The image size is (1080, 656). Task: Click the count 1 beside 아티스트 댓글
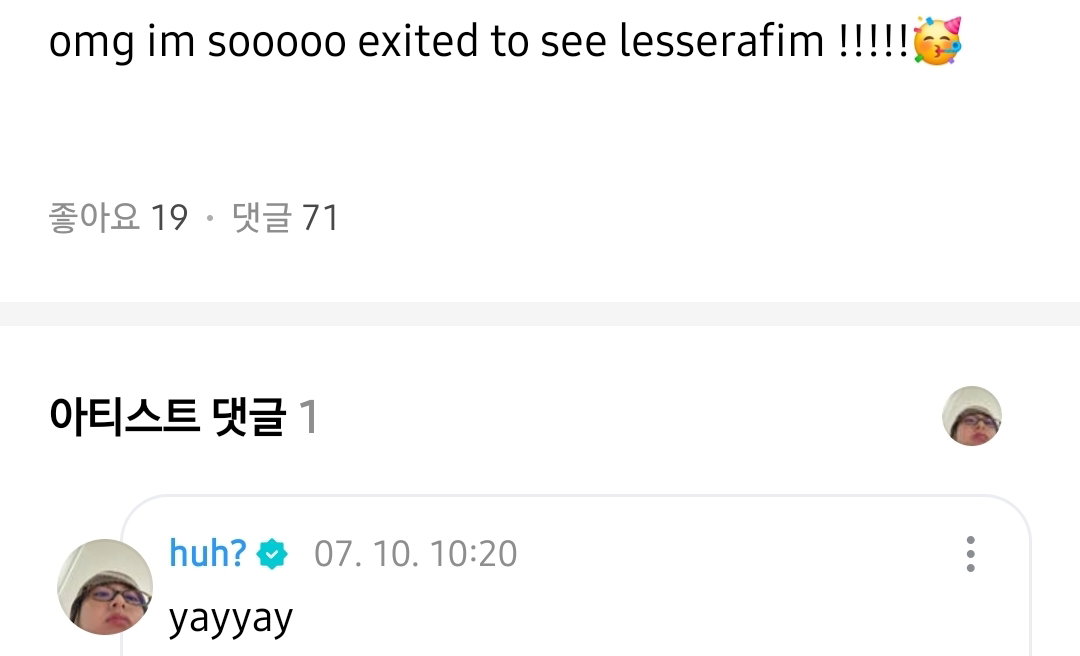[x=308, y=417]
